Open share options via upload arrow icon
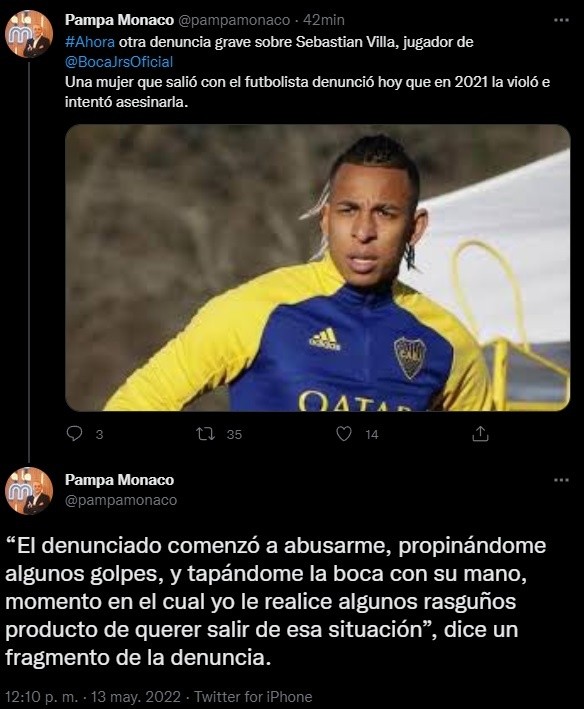 click(480, 434)
